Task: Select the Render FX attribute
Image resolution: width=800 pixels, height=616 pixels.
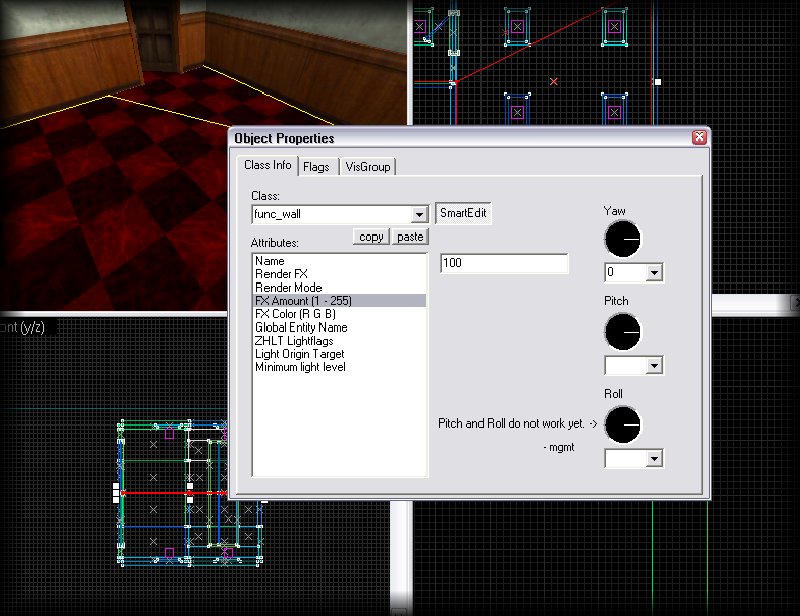Action: click(x=281, y=274)
